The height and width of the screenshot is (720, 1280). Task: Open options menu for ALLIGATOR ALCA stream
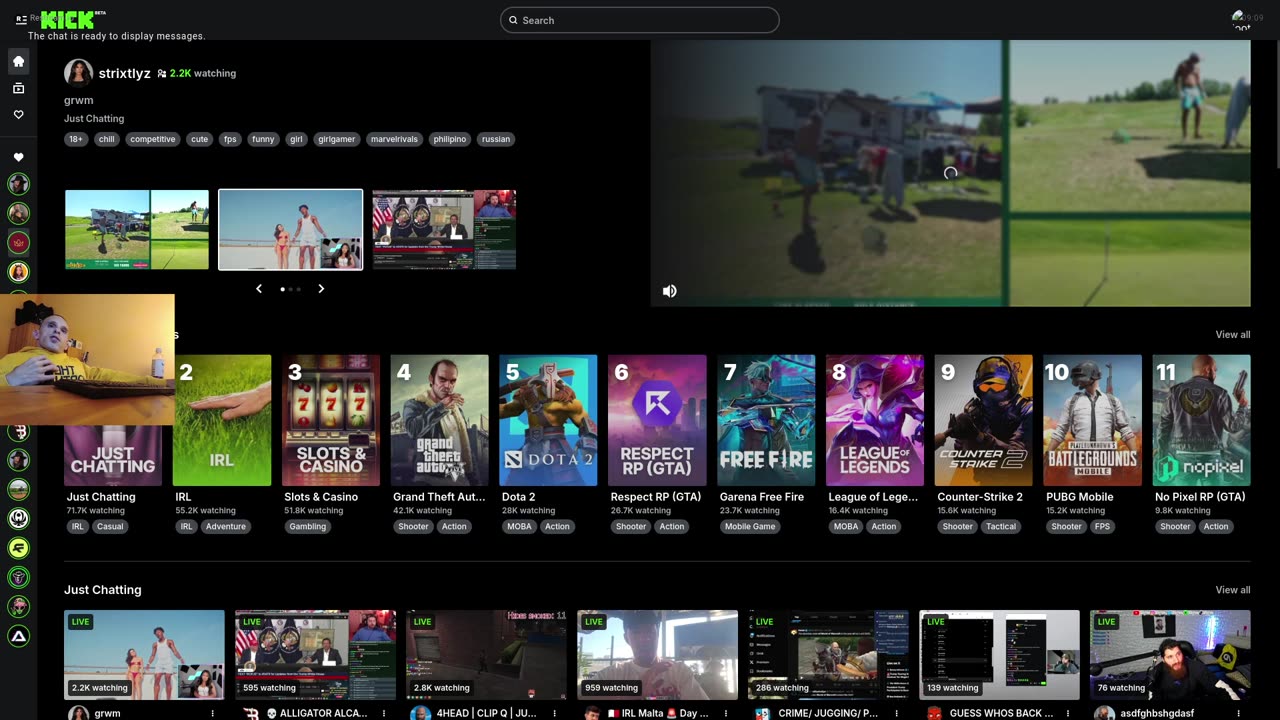pos(384,713)
